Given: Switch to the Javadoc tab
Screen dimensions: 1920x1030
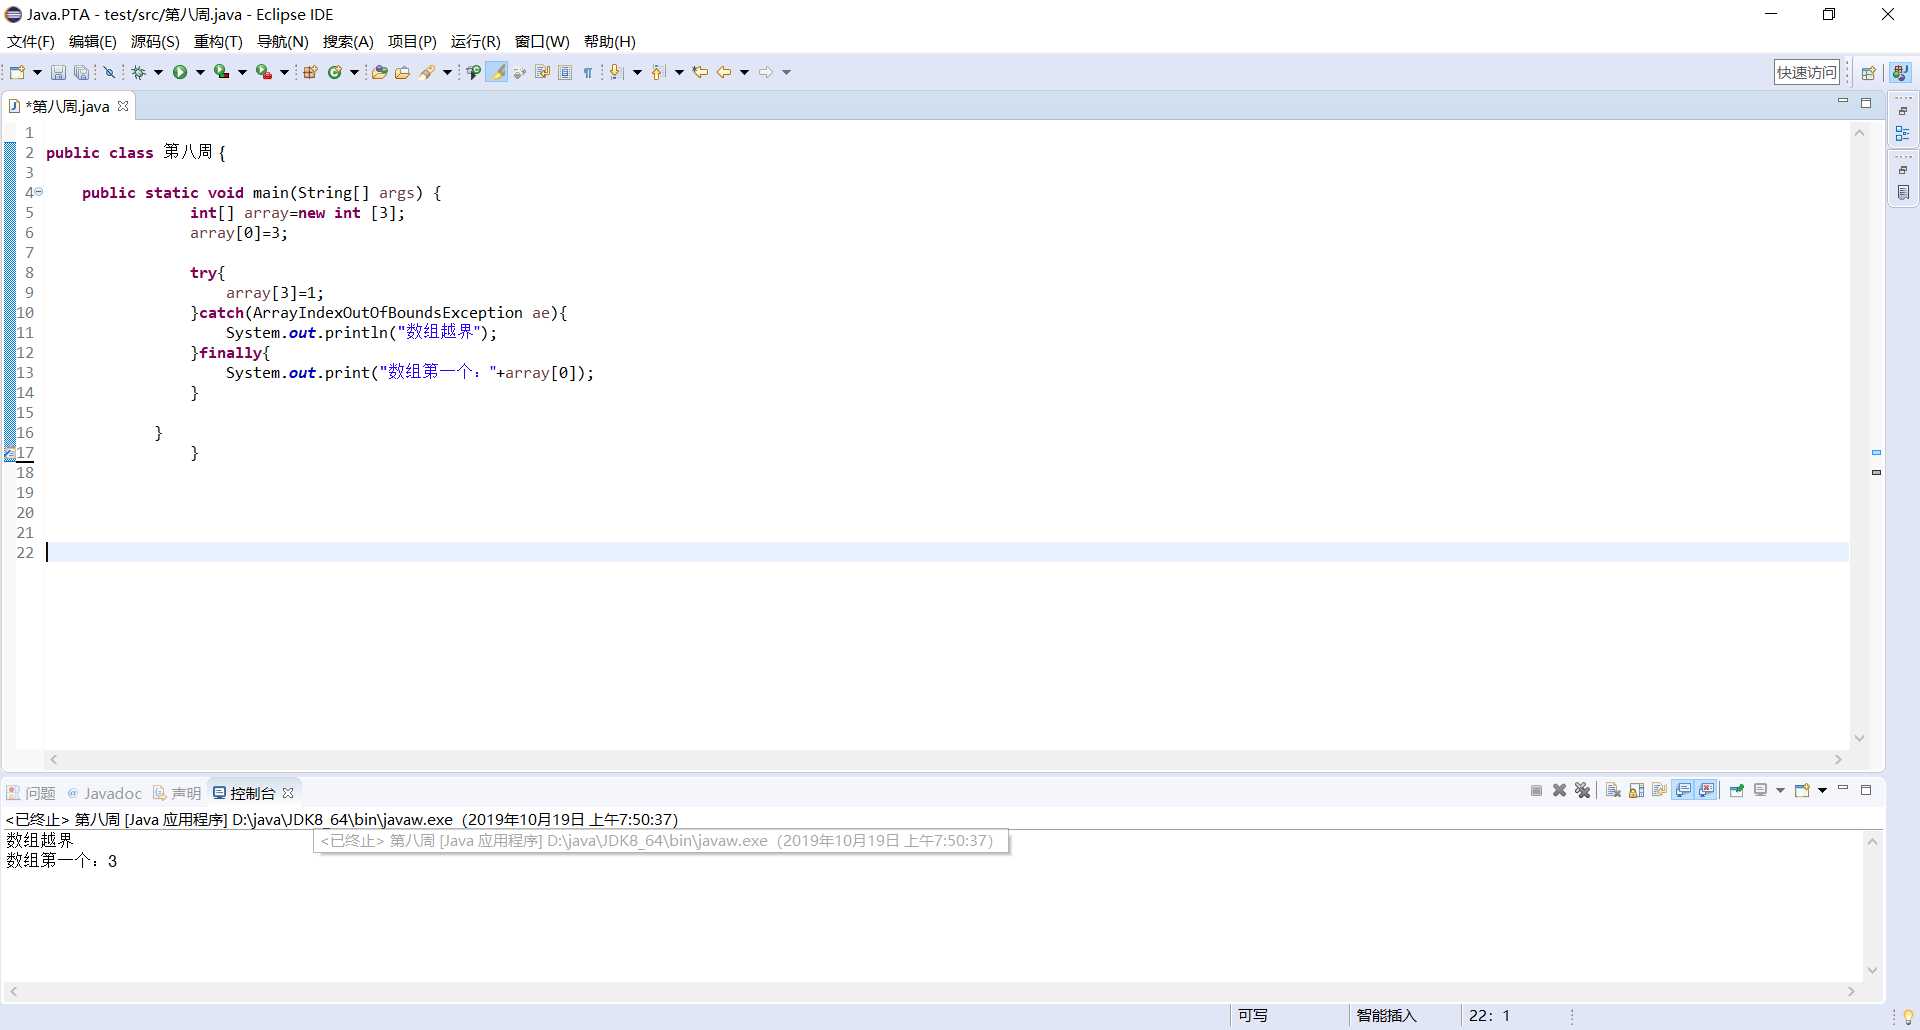Looking at the screenshot, I should [x=104, y=793].
